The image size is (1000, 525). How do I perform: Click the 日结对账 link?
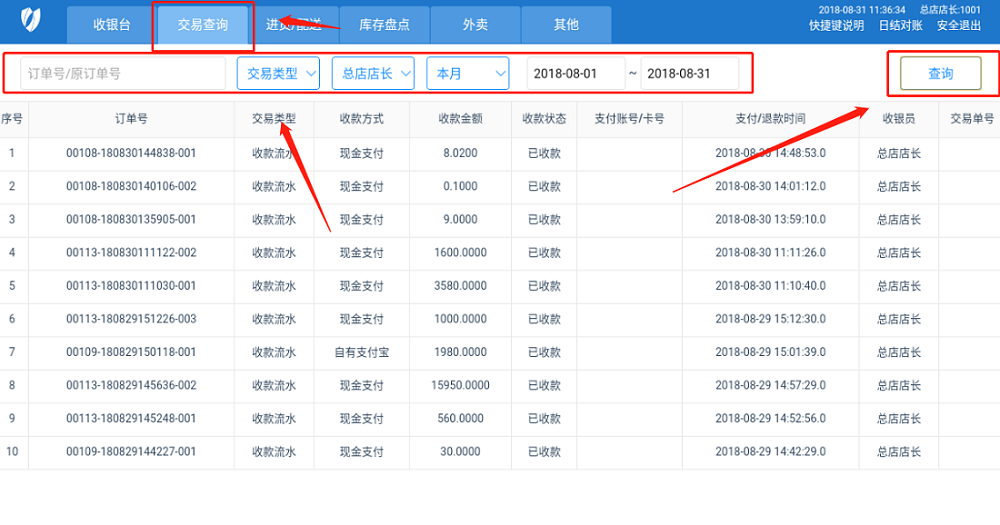[x=900, y=26]
